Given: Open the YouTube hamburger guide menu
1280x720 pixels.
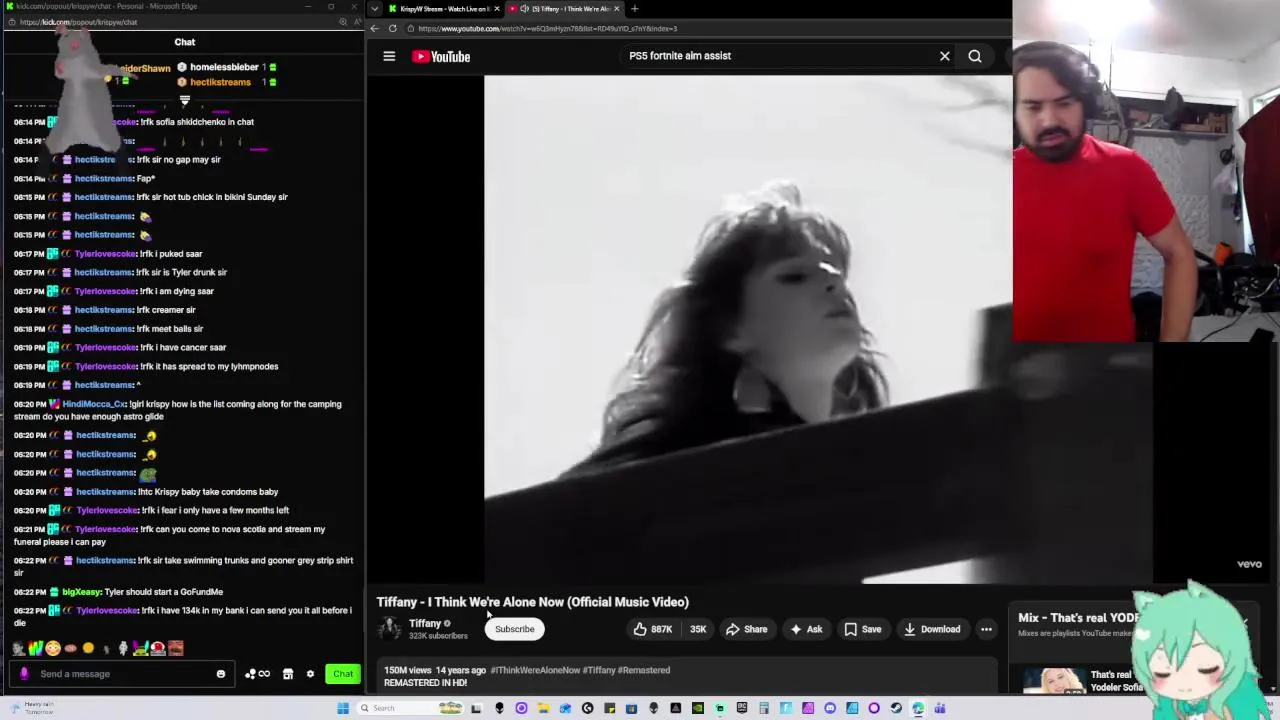Looking at the screenshot, I should coord(389,56).
